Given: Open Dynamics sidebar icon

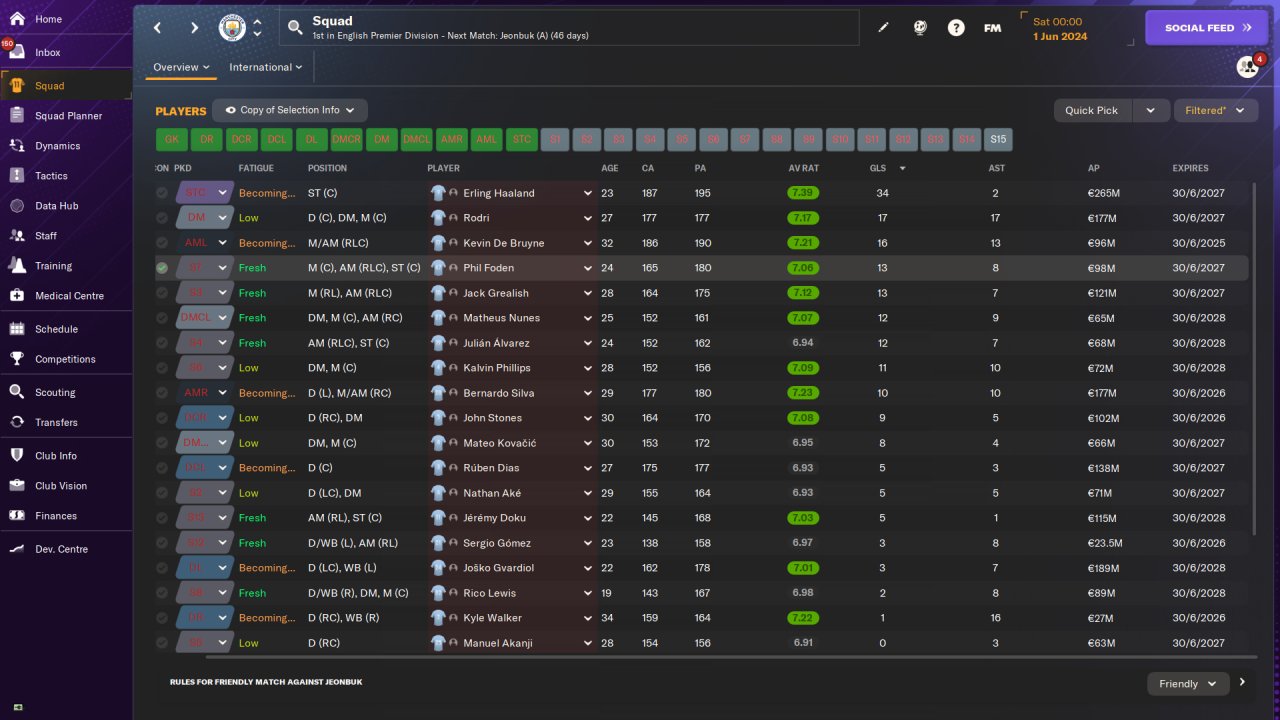Looking at the screenshot, I should [17, 146].
